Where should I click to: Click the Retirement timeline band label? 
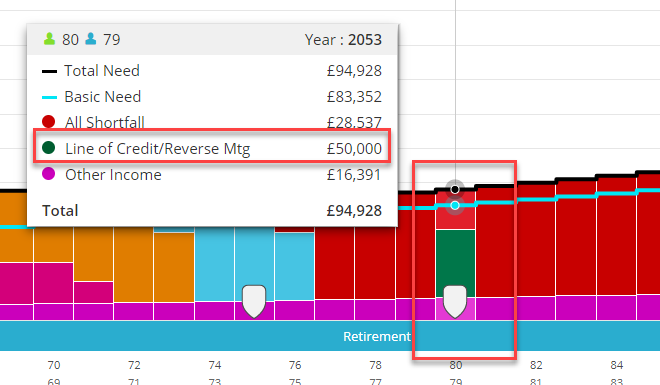pos(377,337)
